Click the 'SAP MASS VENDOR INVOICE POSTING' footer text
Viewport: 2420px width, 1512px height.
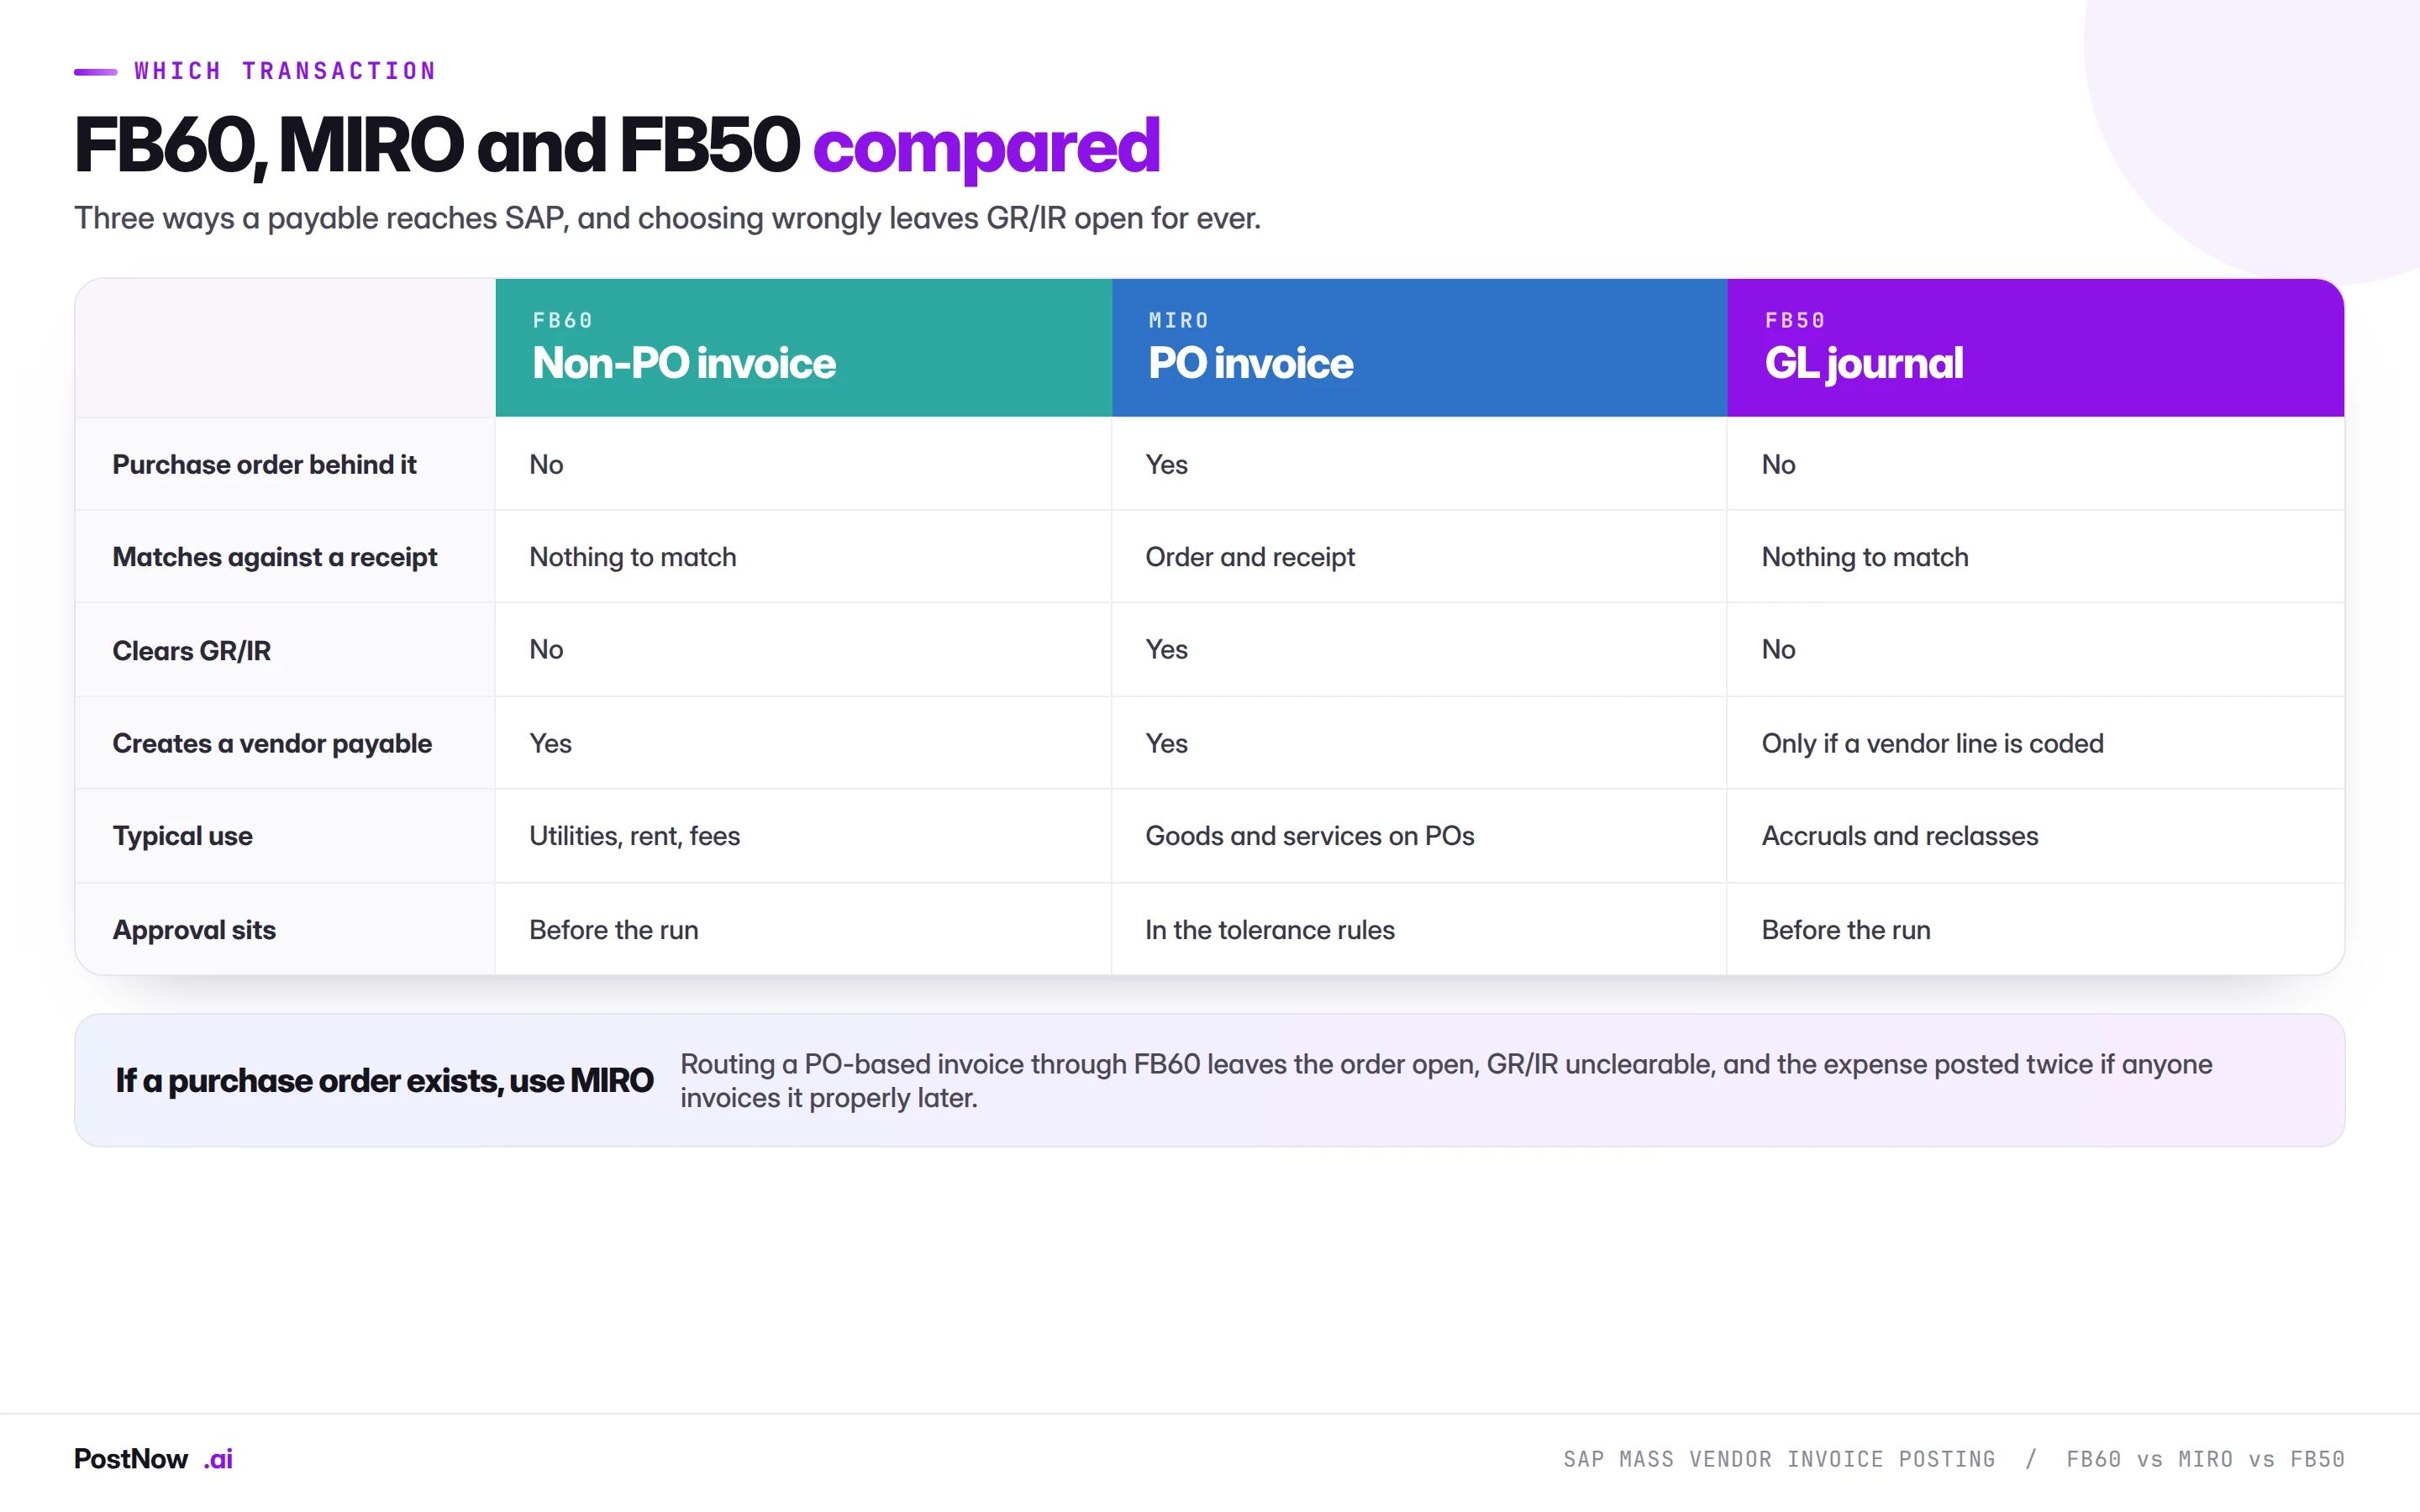1779,1459
